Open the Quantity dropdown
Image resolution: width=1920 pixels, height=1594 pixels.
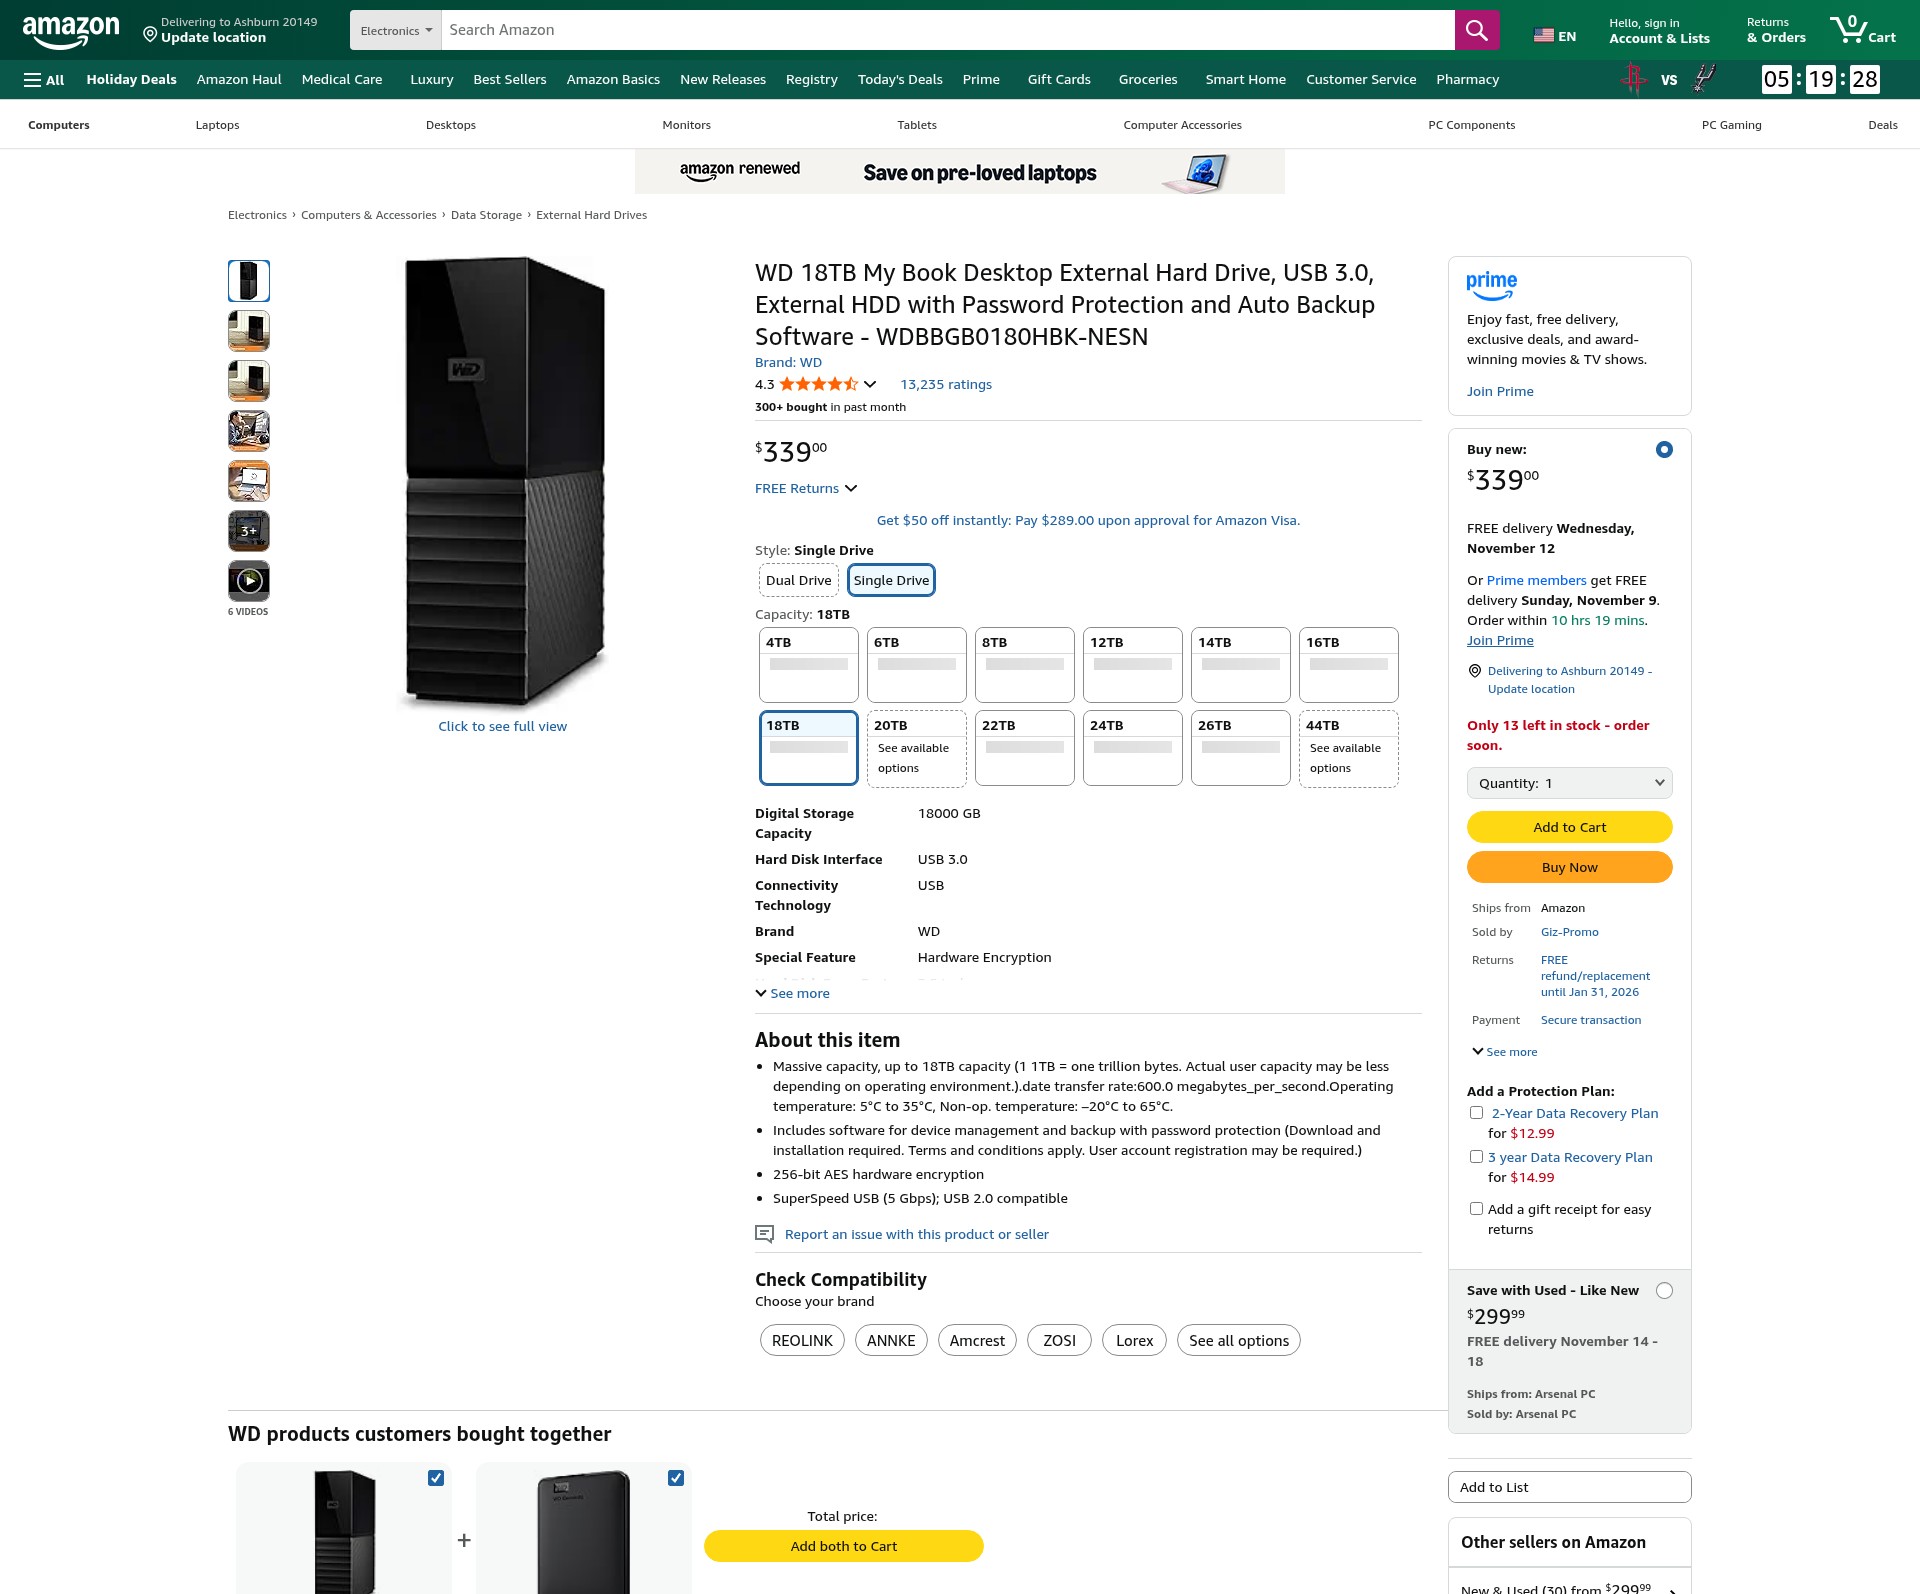click(1570, 783)
